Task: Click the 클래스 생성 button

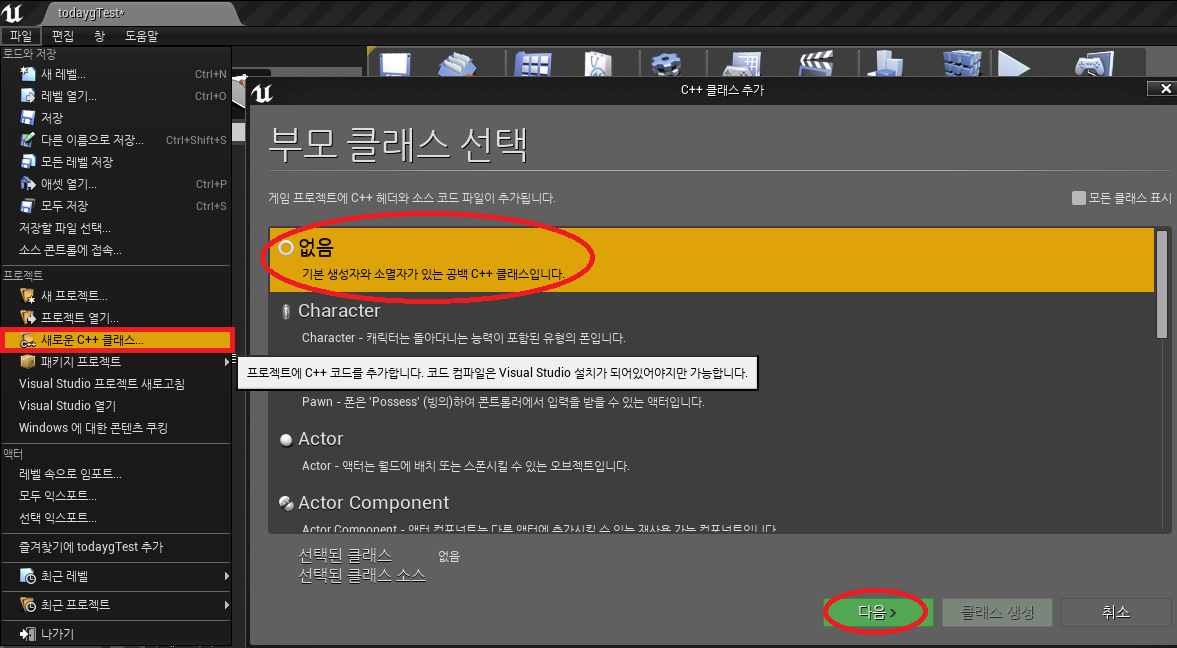Action: pos(998,613)
